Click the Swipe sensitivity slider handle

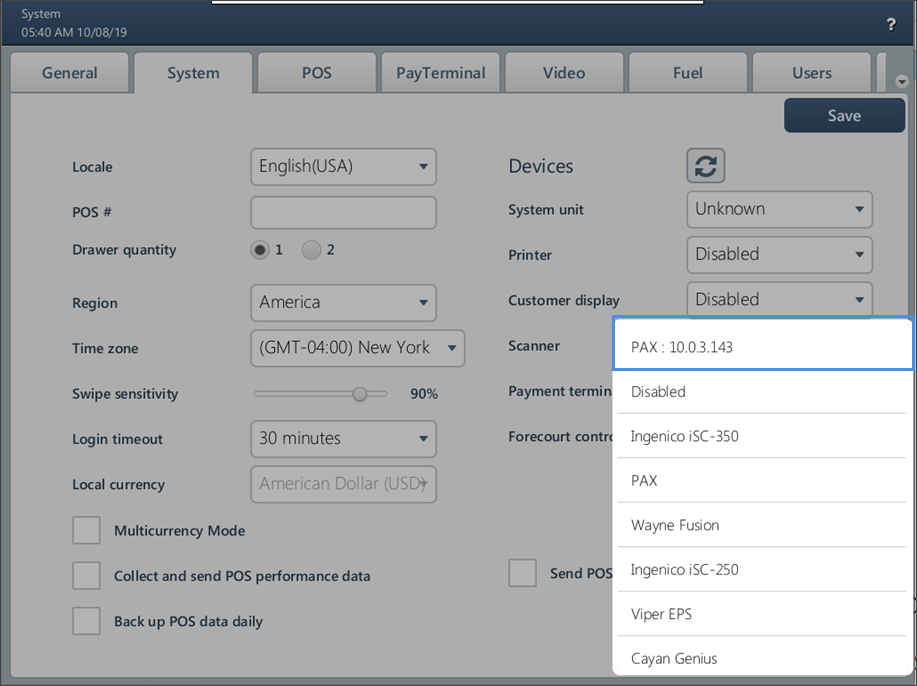pos(359,394)
